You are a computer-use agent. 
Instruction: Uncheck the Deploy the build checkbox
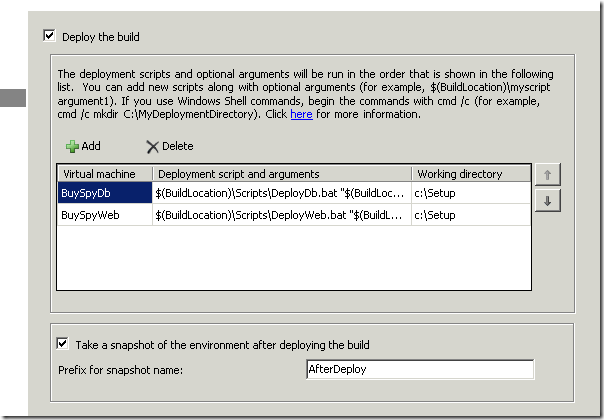[49, 36]
